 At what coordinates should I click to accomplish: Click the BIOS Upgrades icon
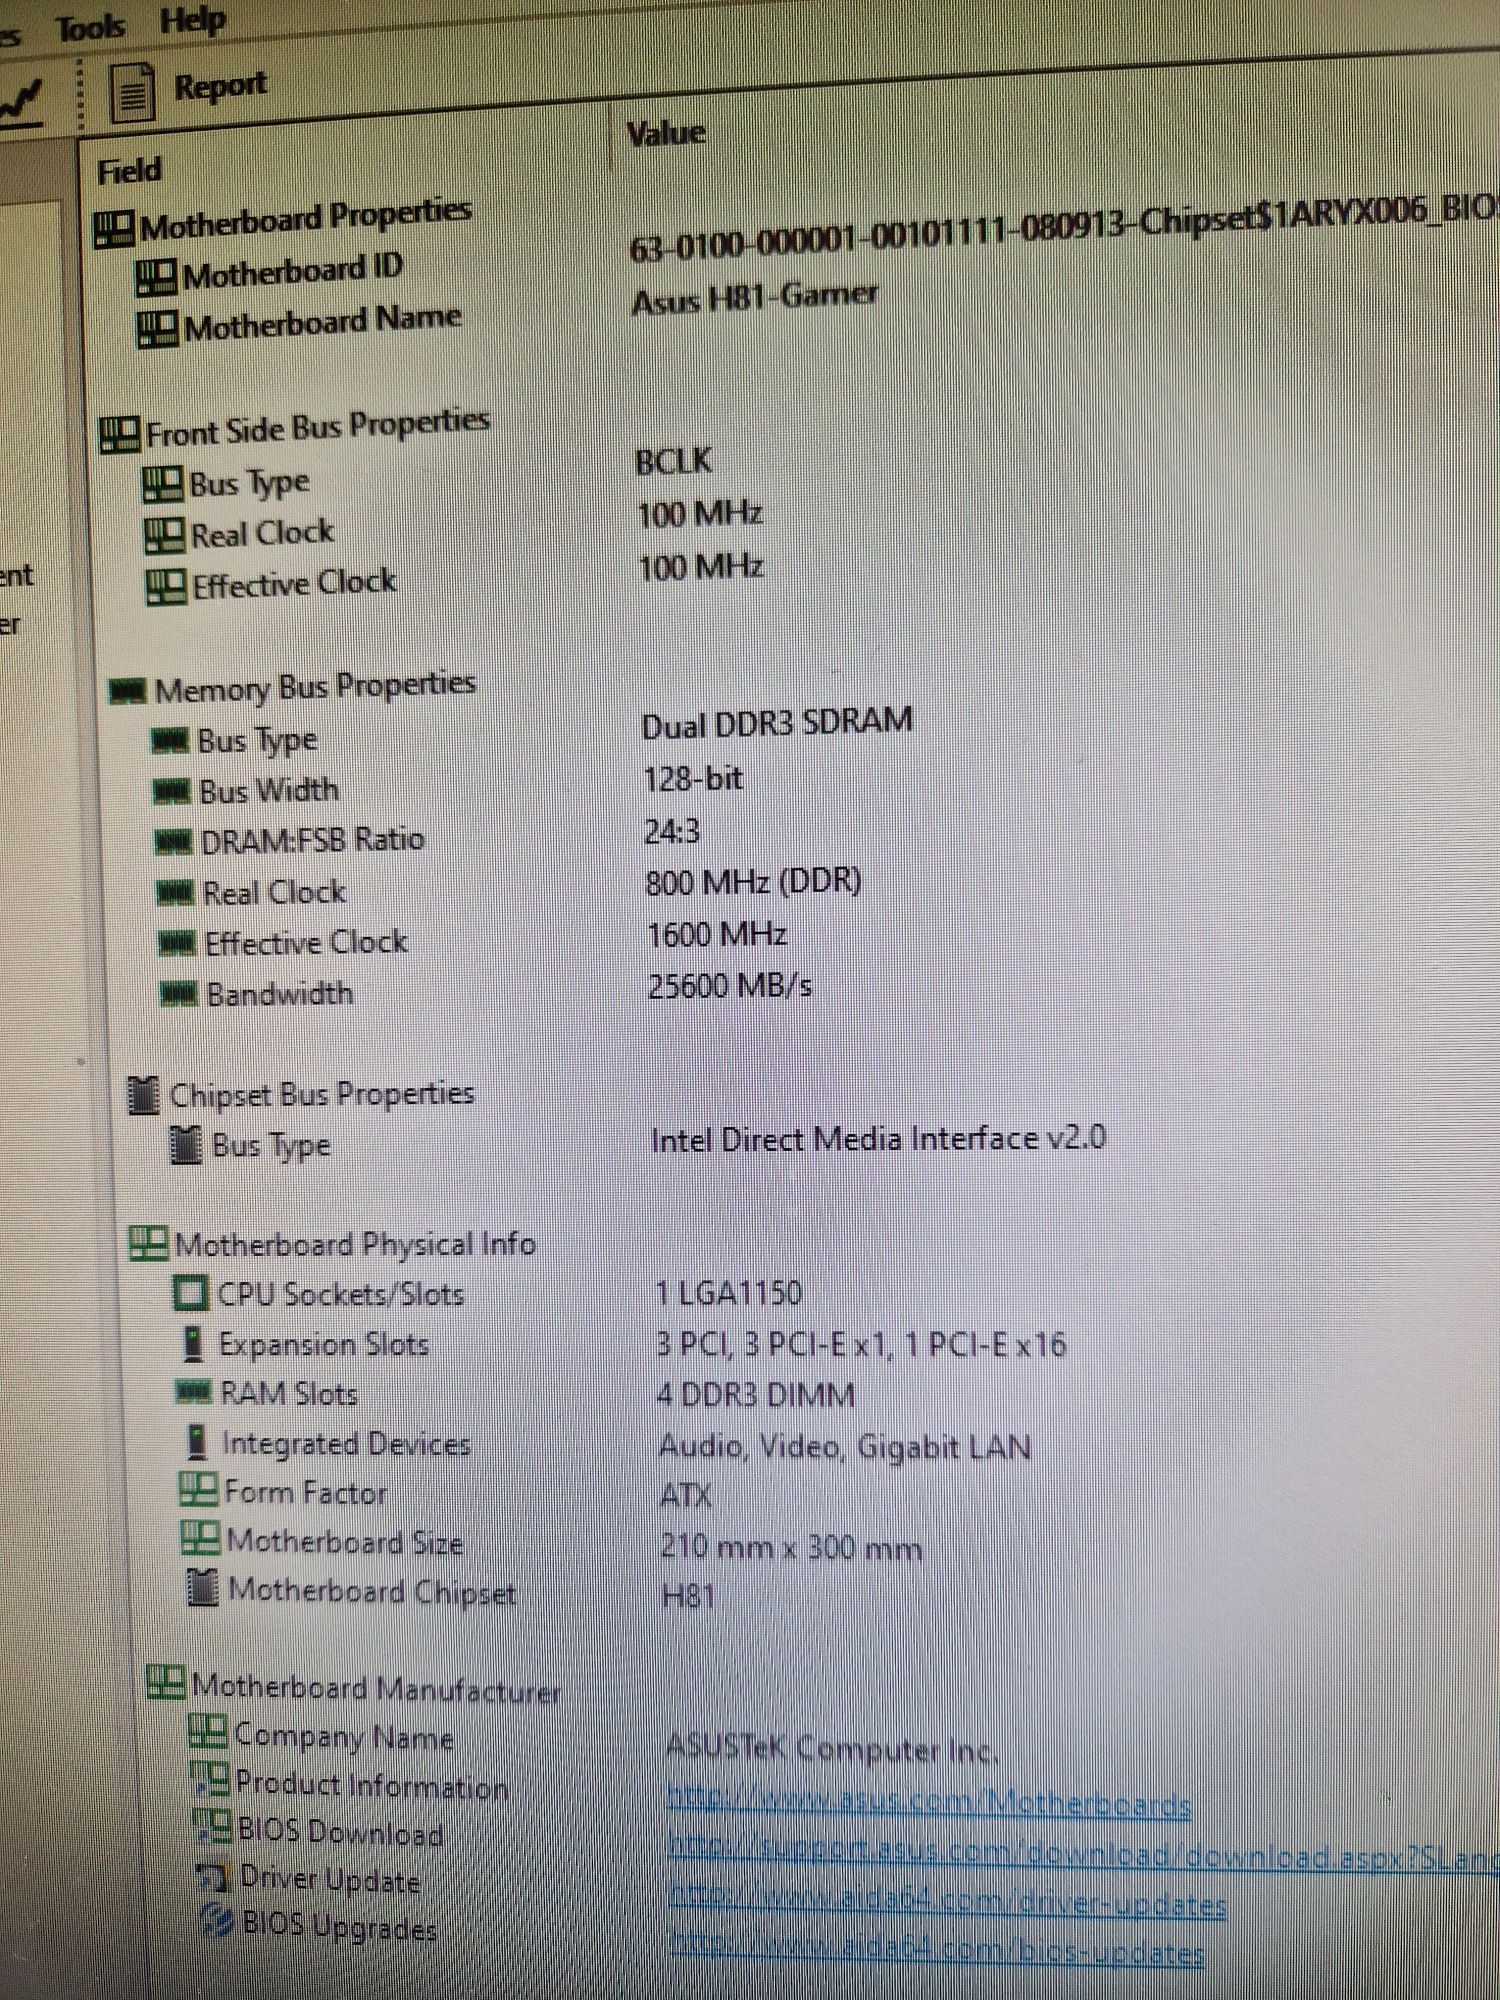pos(216,1922)
